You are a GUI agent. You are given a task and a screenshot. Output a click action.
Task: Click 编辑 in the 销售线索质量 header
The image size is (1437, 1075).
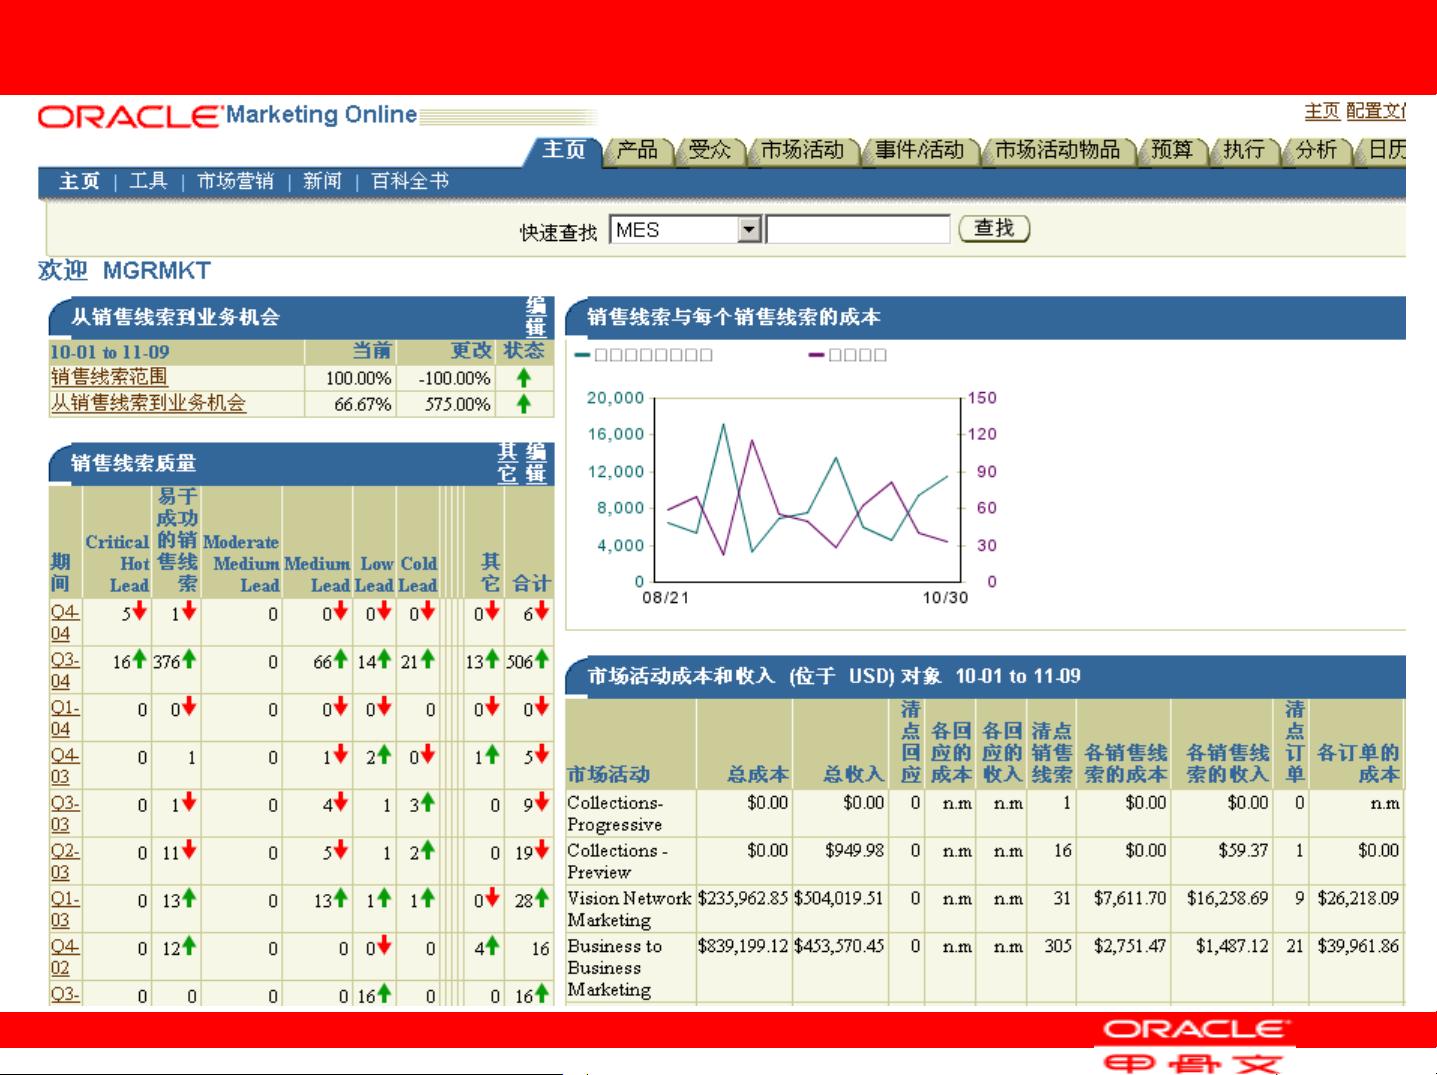click(536, 463)
